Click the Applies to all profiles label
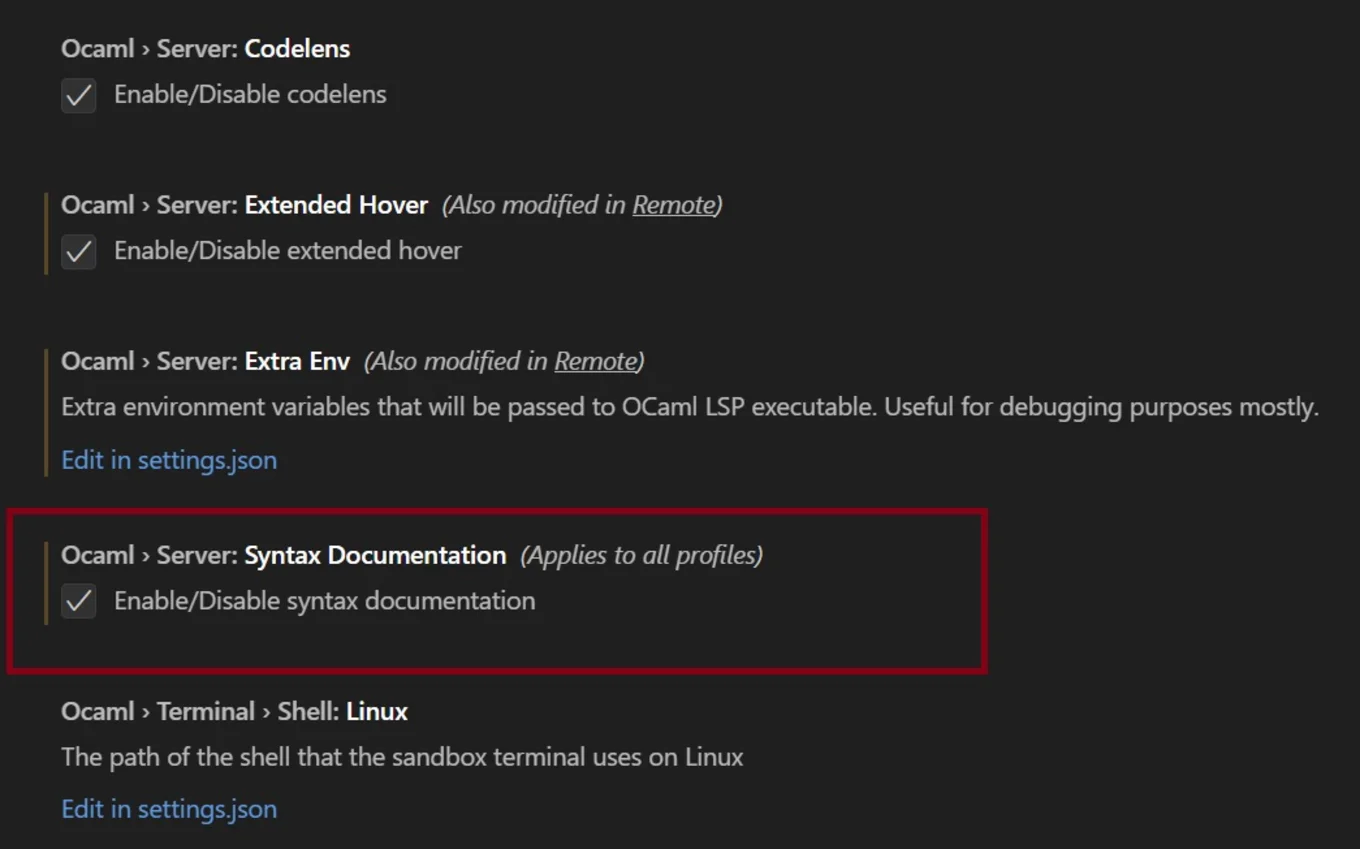Screen dimensions: 1360x849 pyautogui.click(x=641, y=555)
